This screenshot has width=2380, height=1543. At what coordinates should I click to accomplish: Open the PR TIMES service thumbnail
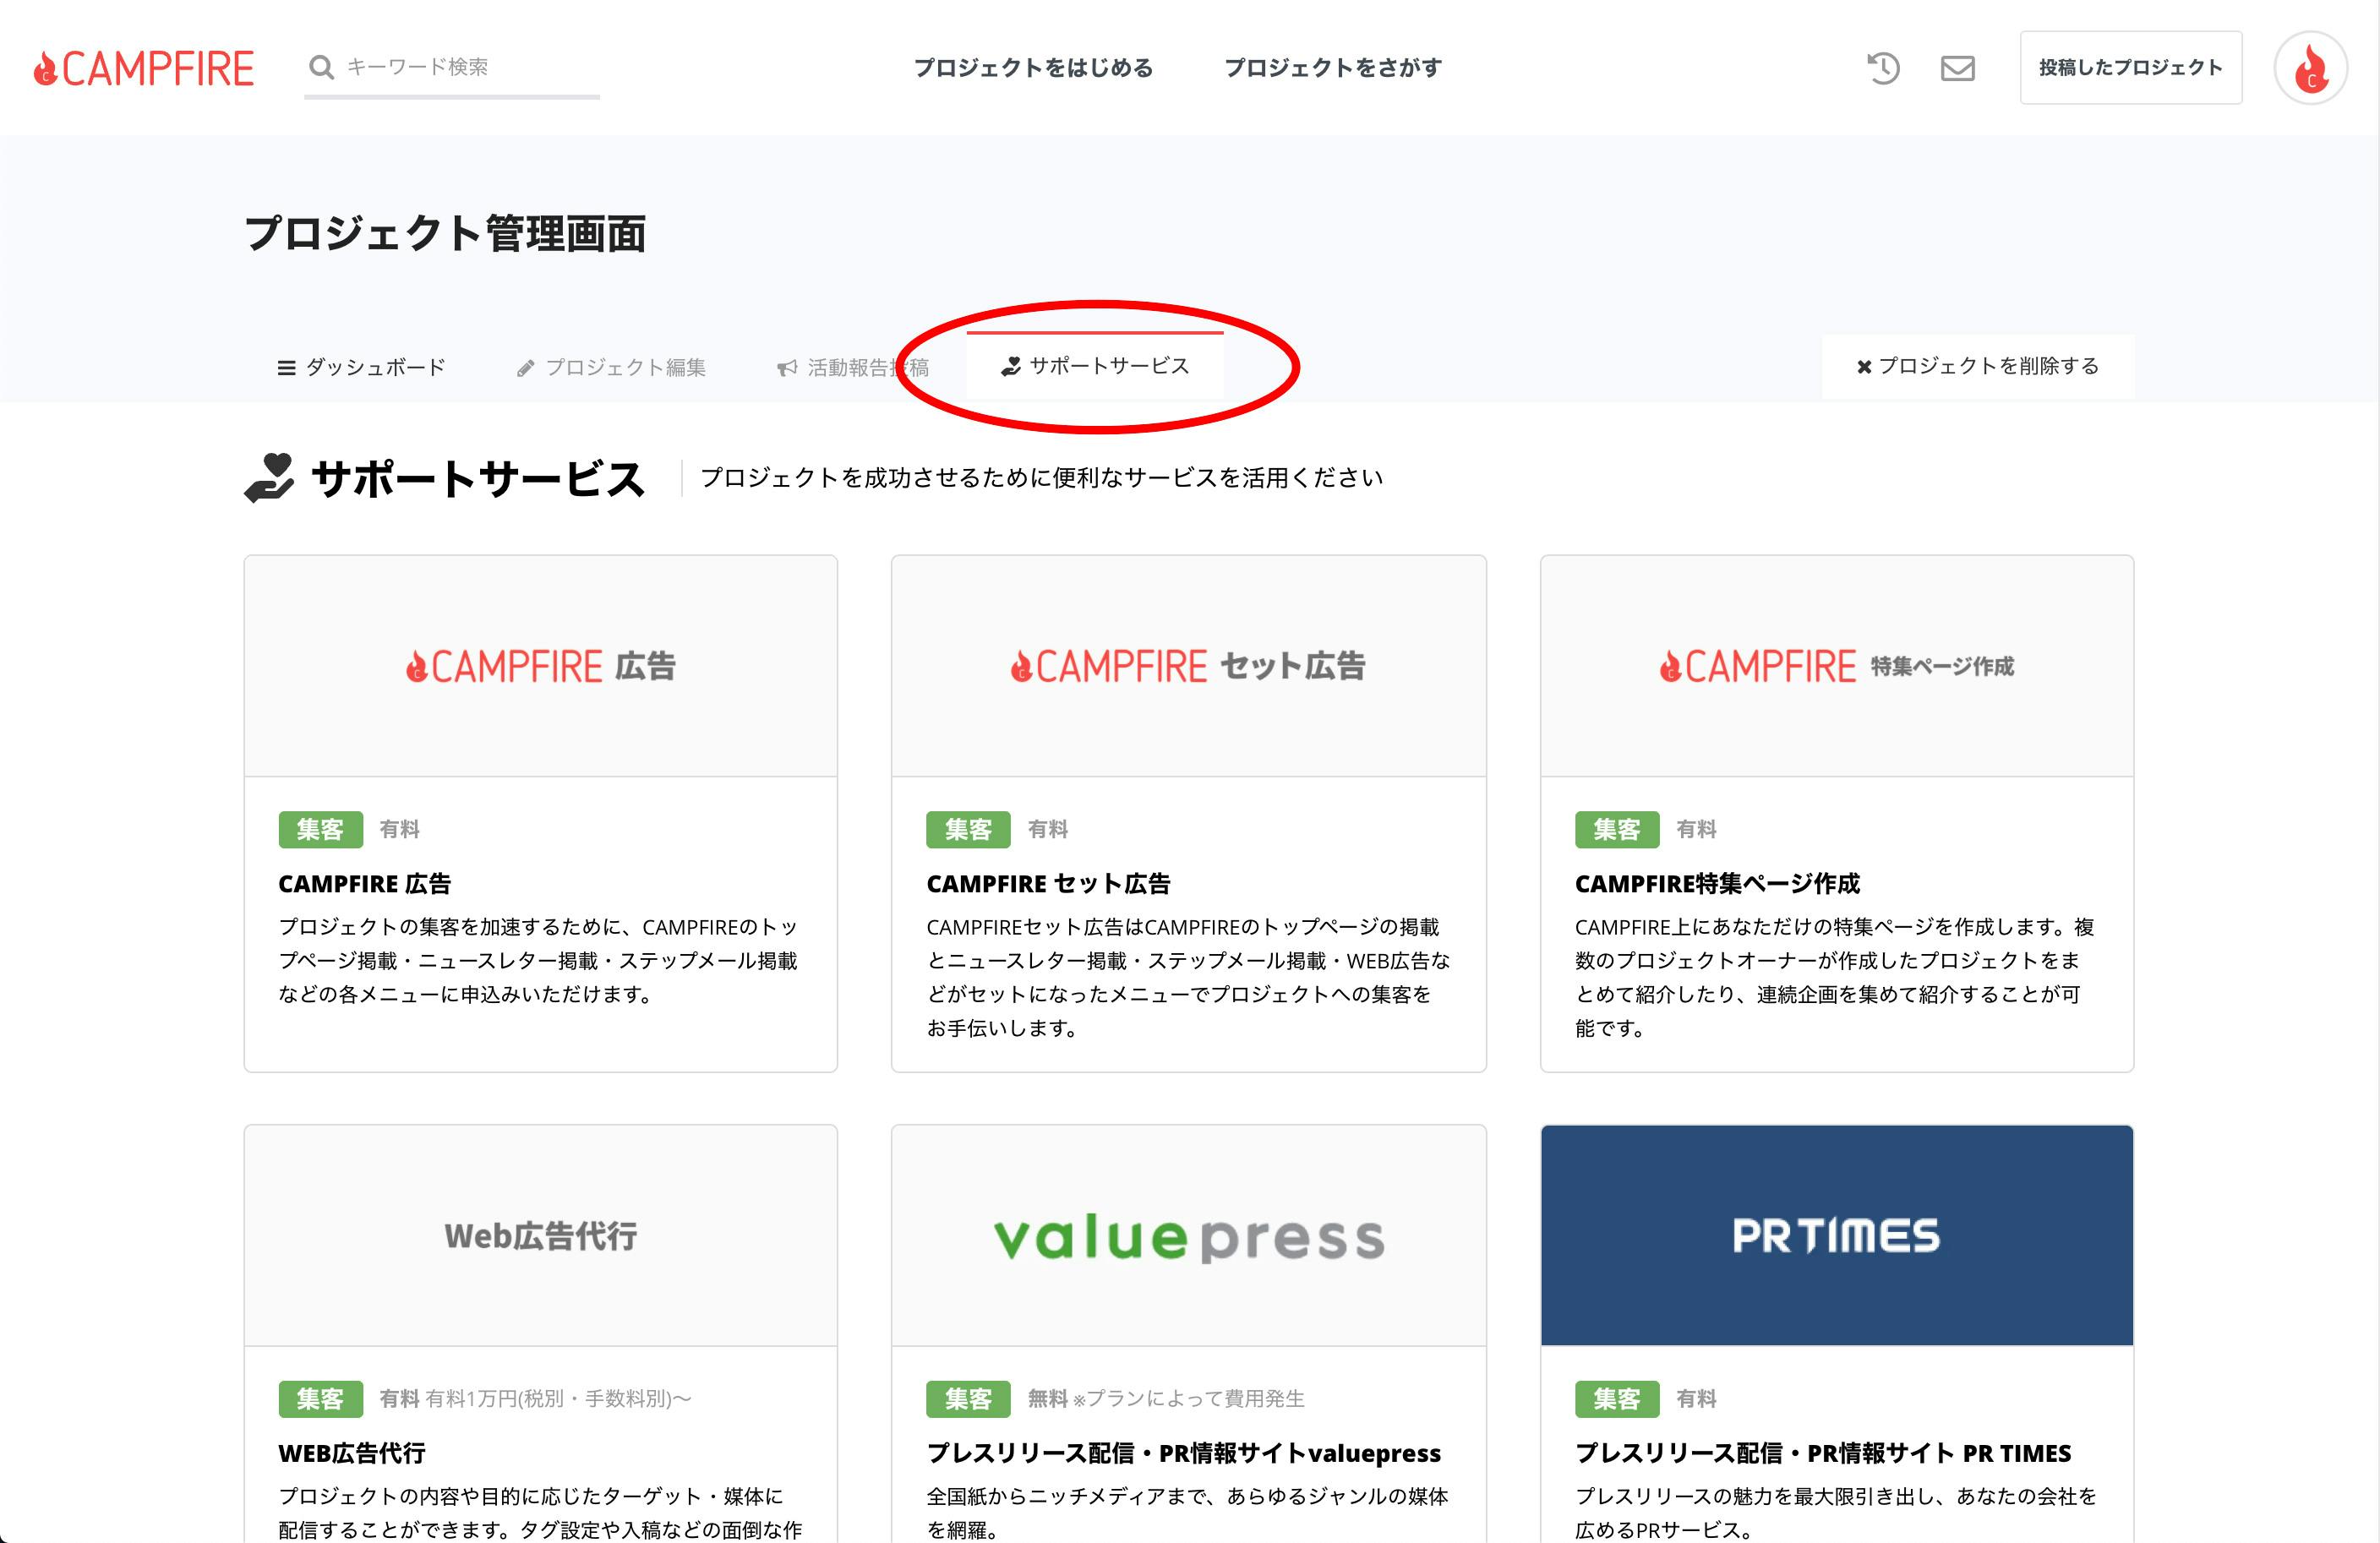pyautogui.click(x=1836, y=1234)
